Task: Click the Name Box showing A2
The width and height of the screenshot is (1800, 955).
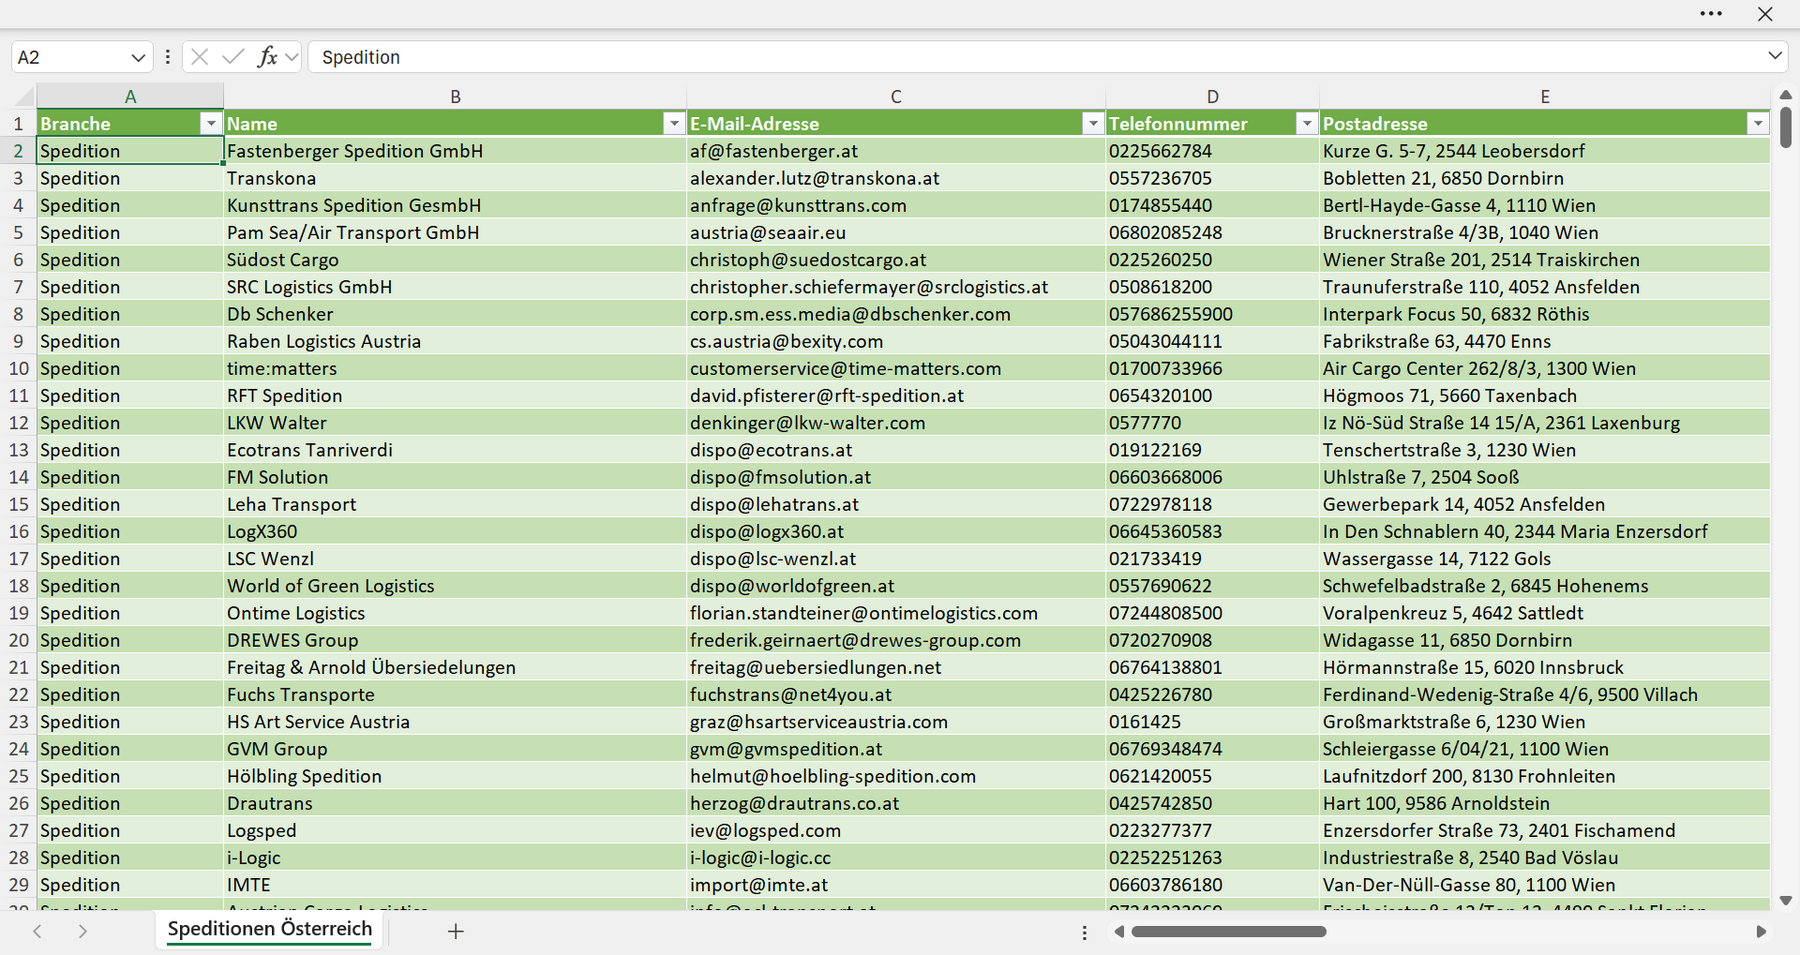Action: 70,57
